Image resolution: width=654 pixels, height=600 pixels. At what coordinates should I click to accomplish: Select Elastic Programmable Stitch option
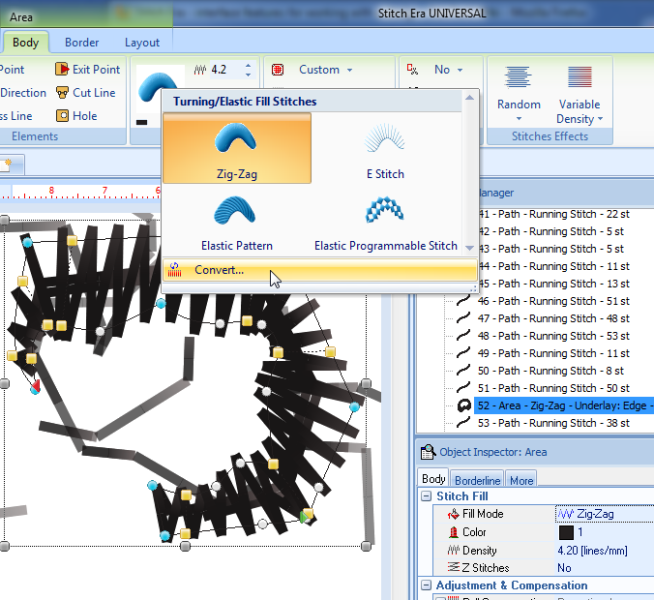pos(385,220)
